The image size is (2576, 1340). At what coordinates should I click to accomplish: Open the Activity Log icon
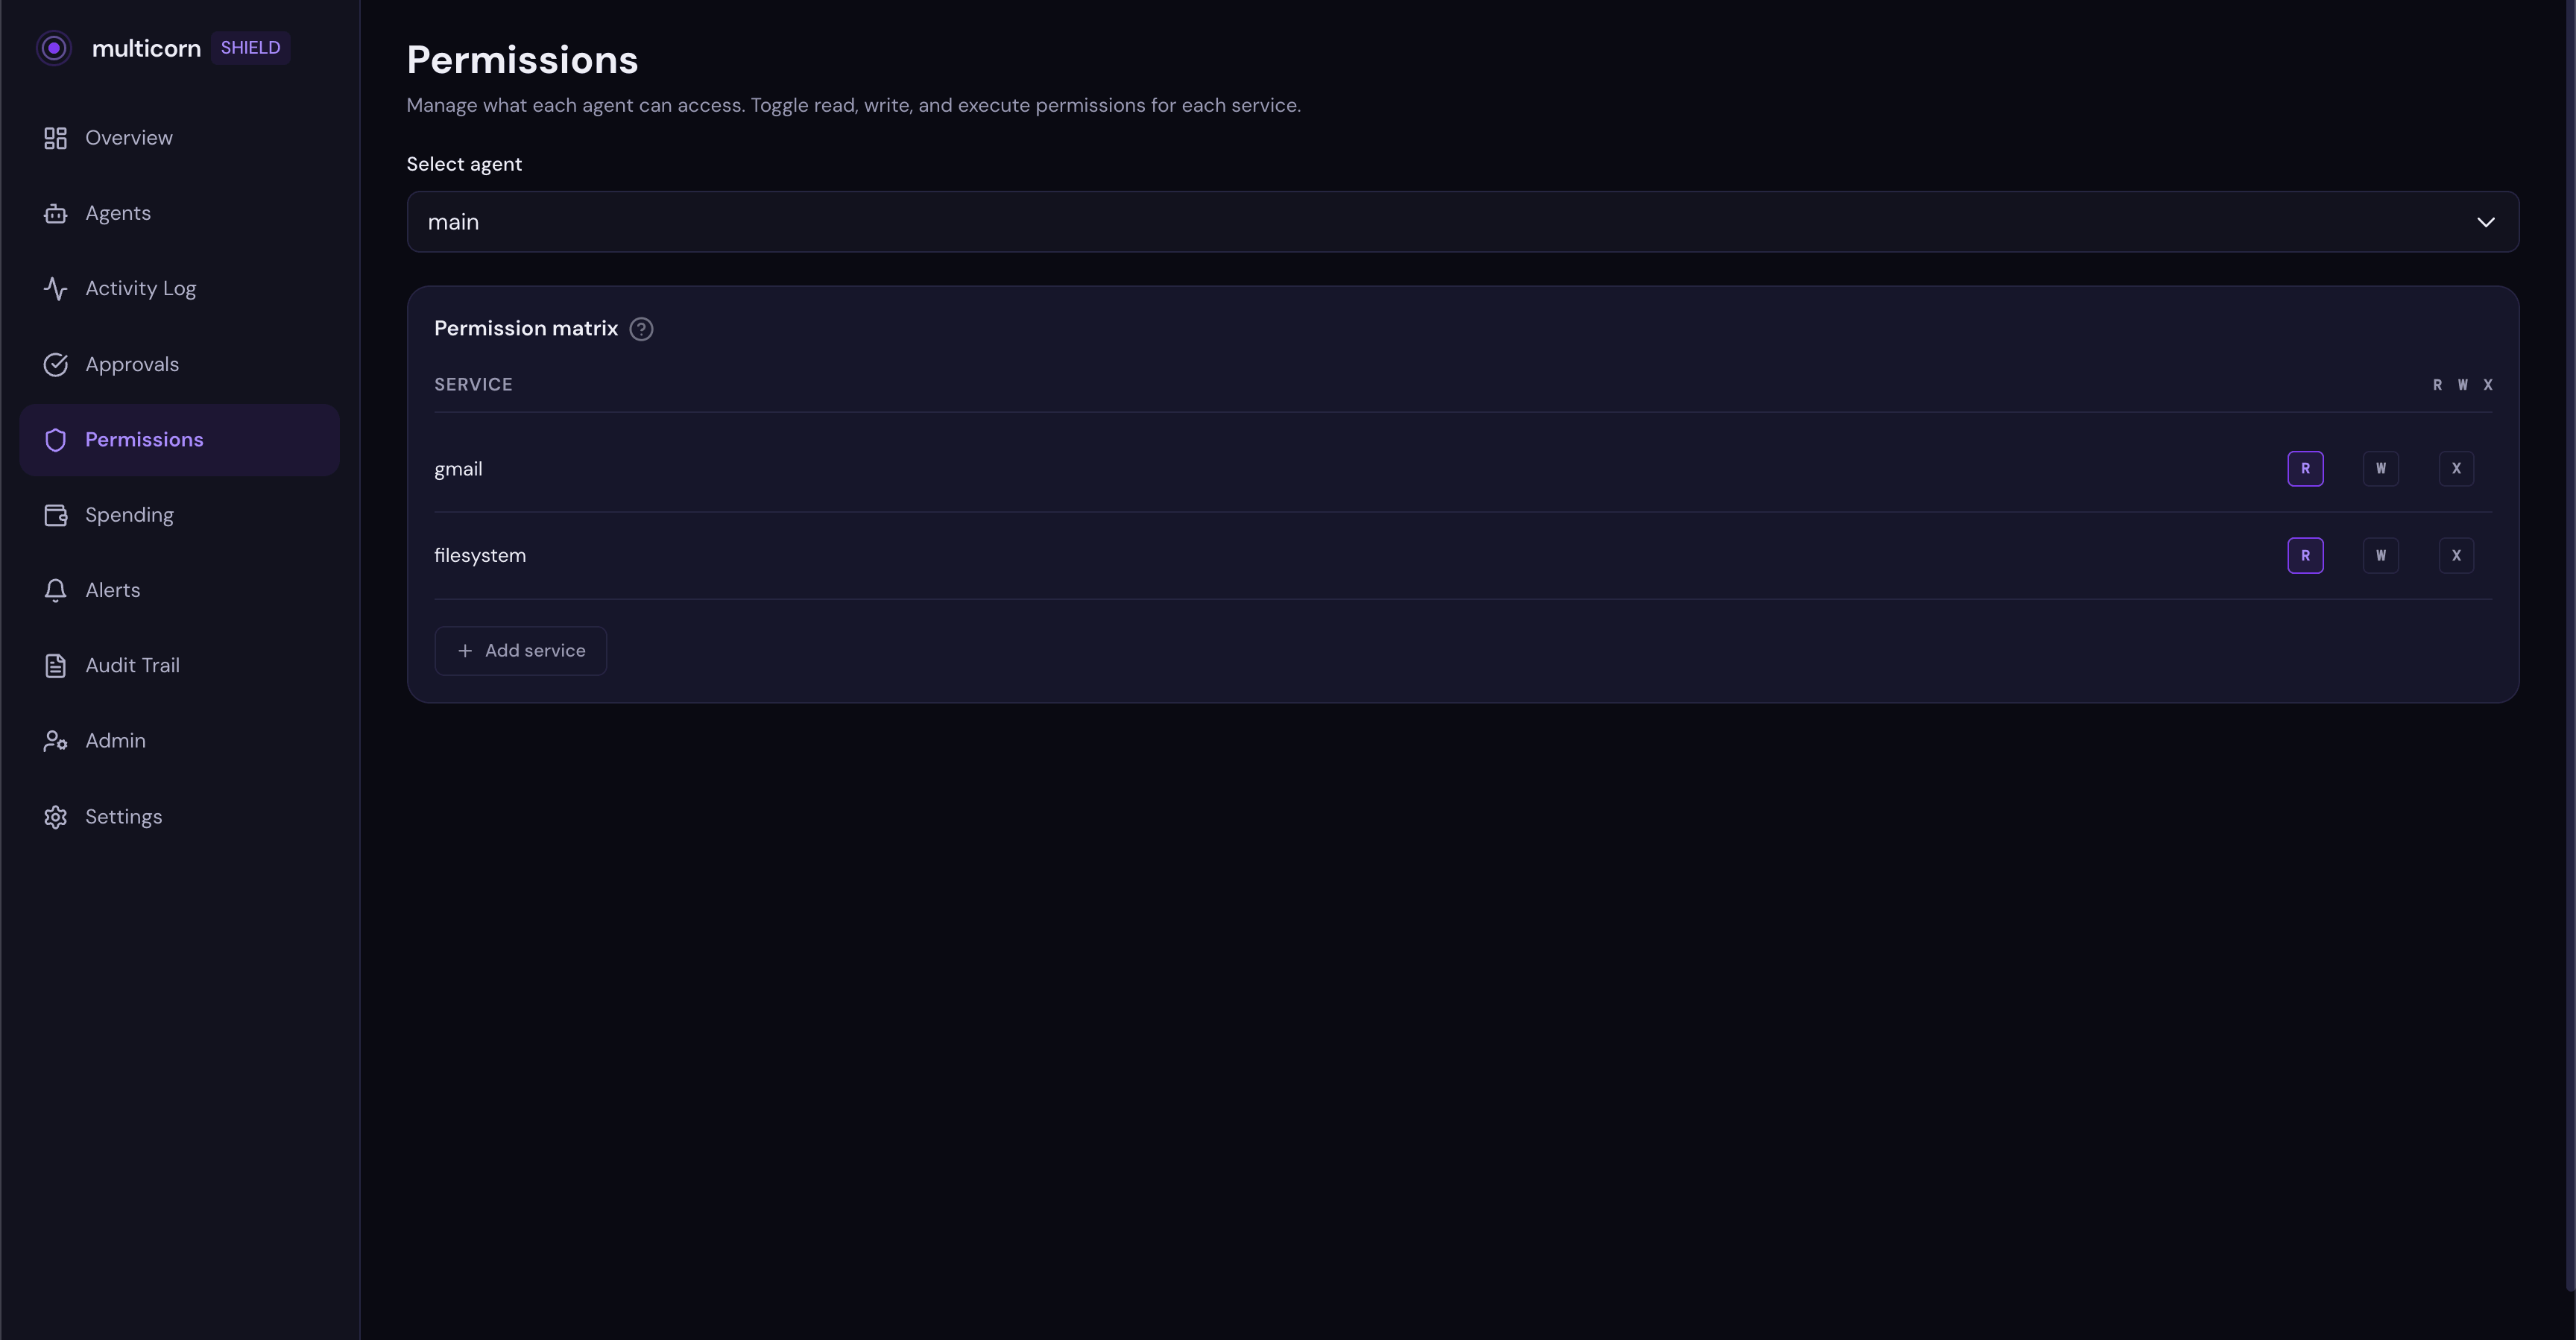click(x=55, y=288)
